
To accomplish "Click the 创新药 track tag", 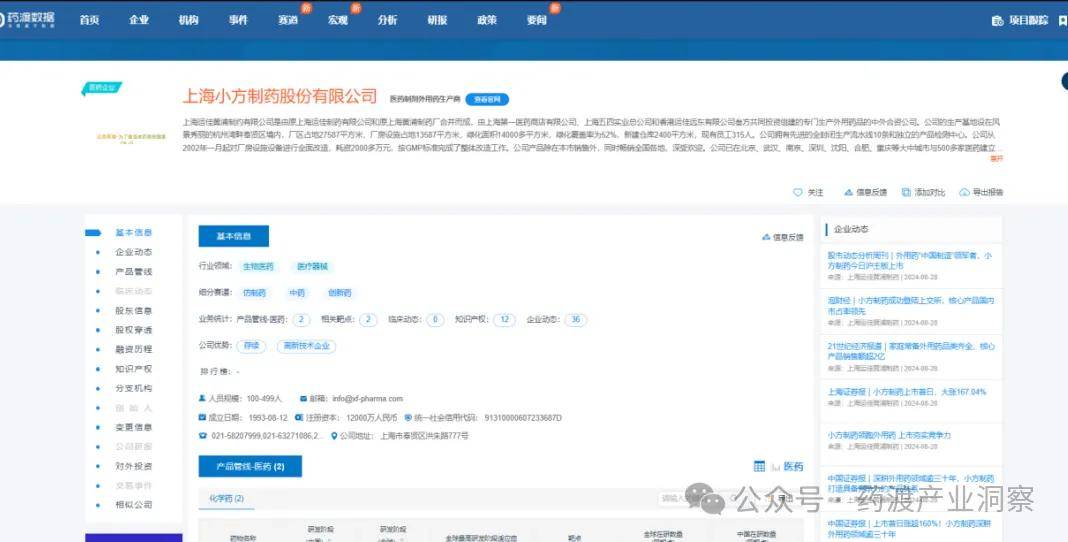I will pos(339,293).
